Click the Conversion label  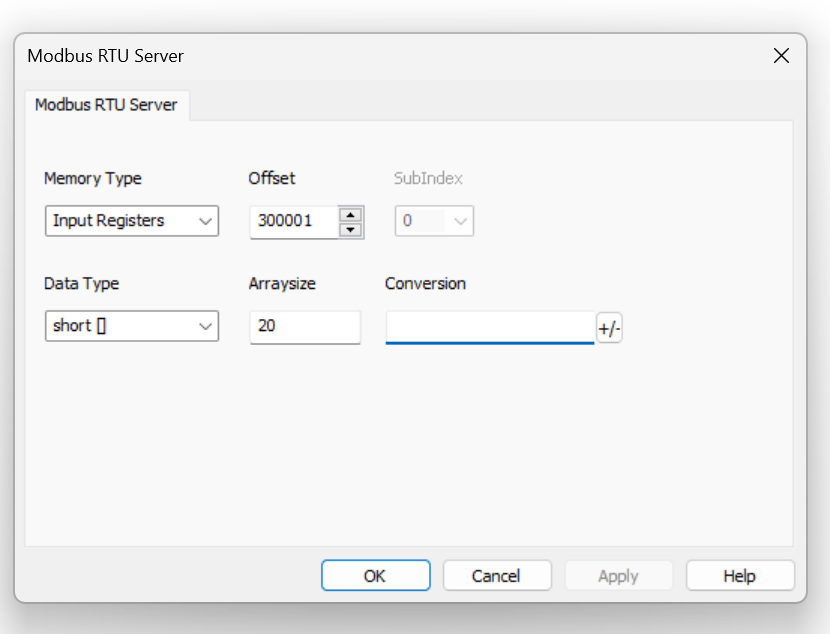pos(425,284)
